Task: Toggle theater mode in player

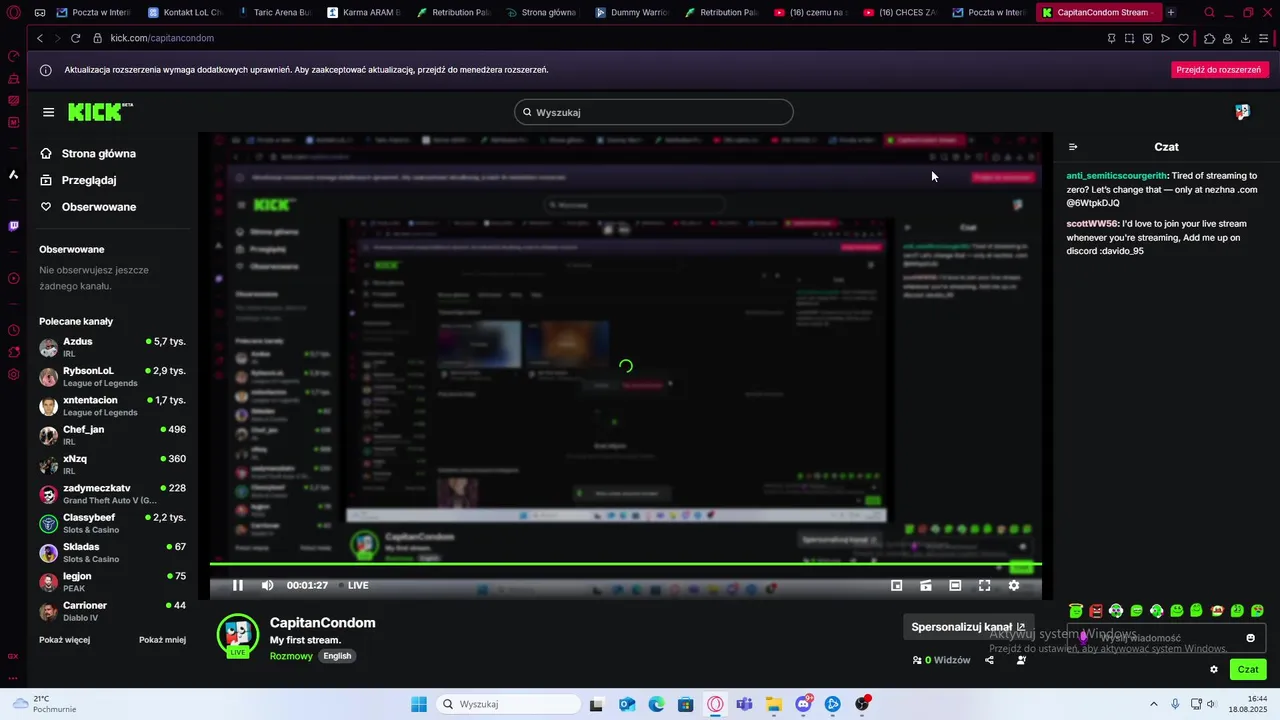Action: (955, 585)
